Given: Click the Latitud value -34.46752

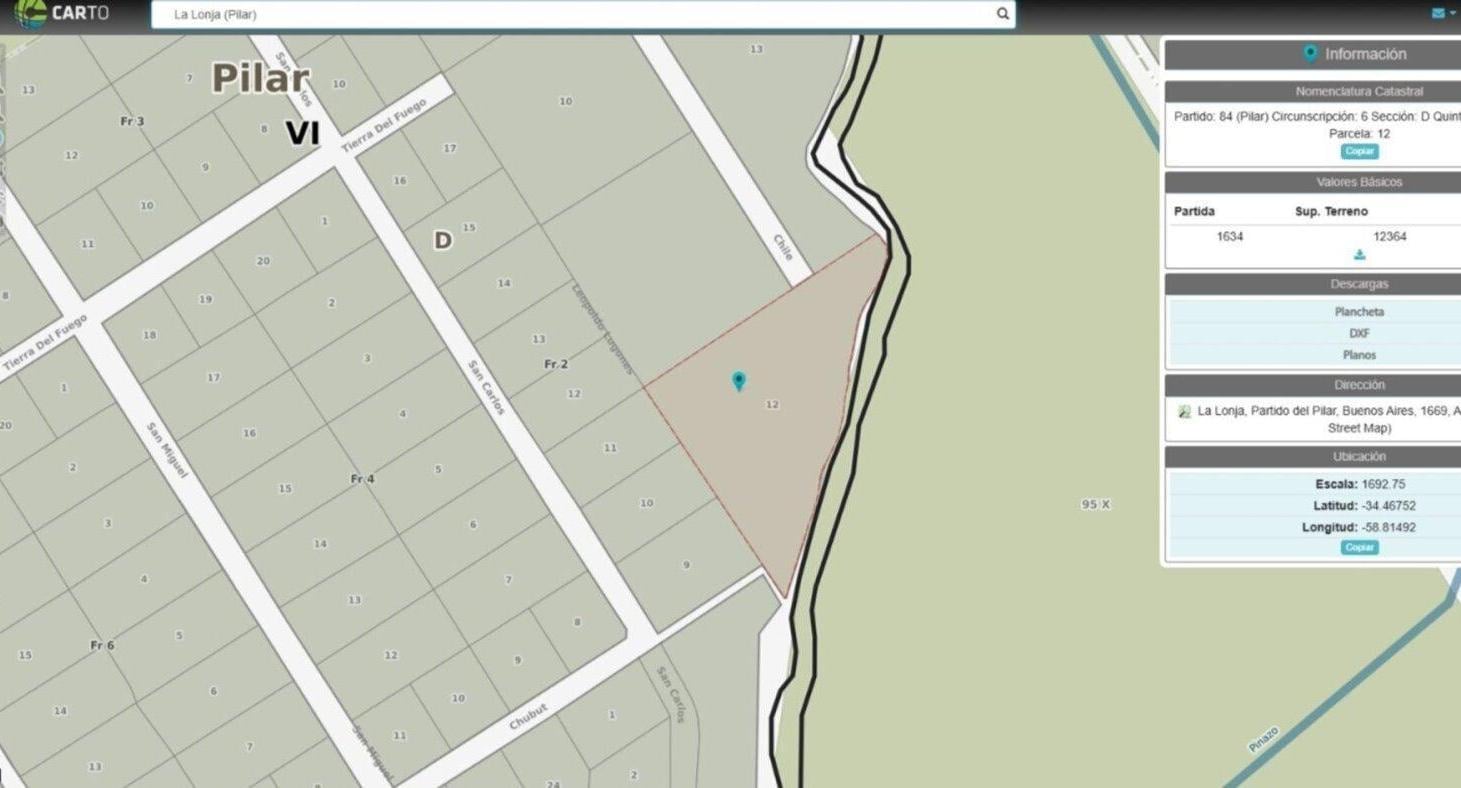Looking at the screenshot, I should [x=1388, y=506].
